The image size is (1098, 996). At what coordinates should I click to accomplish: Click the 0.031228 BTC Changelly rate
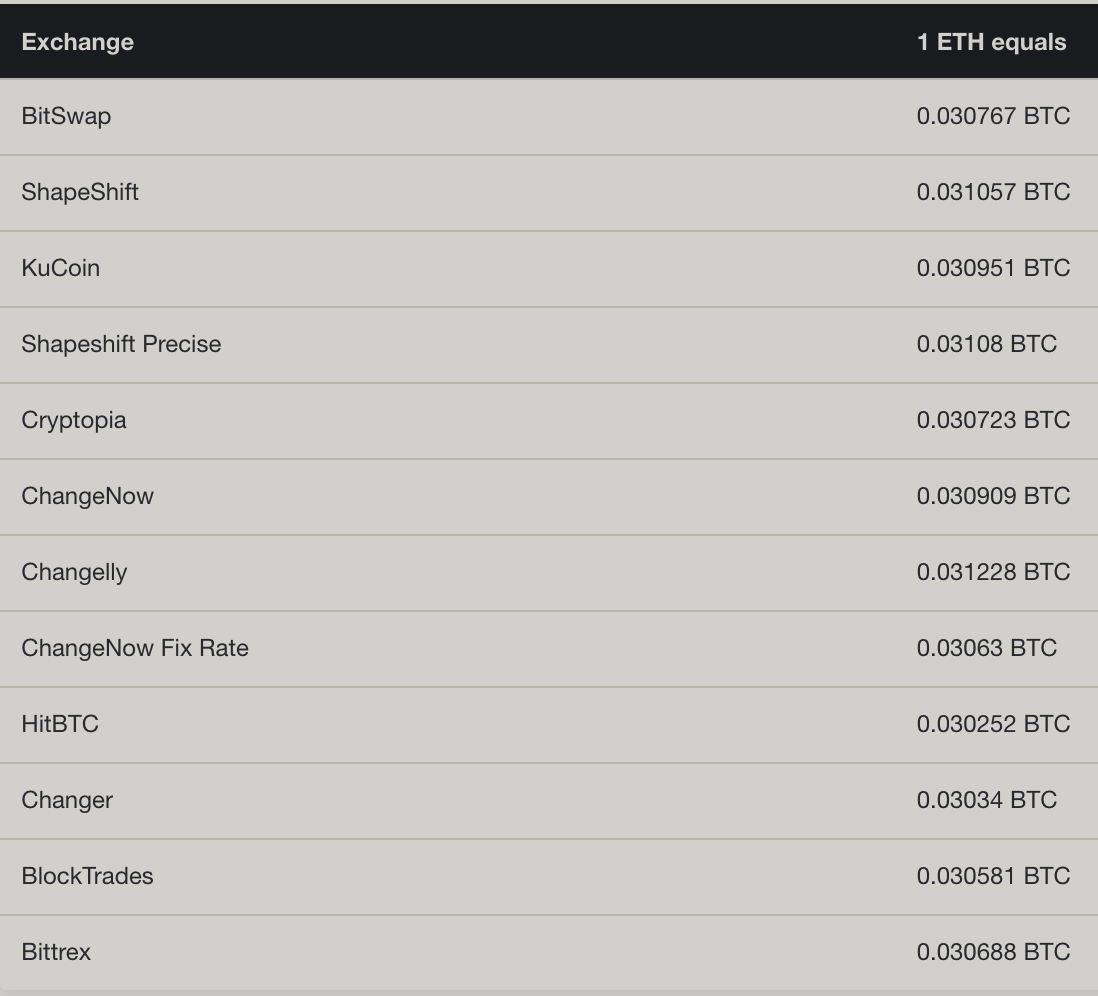pyautogui.click(x=993, y=572)
